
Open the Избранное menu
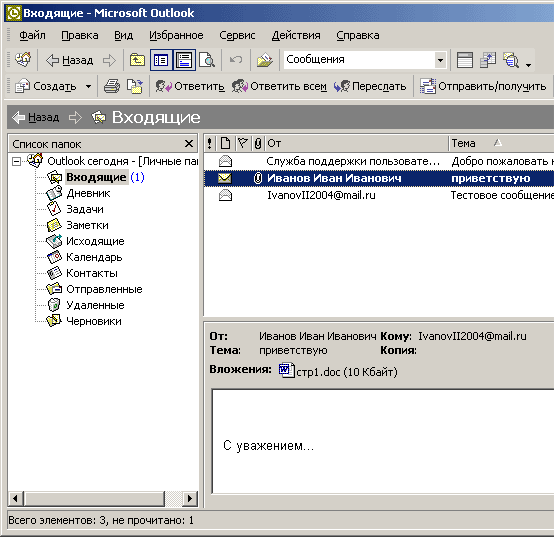coord(176,35)
